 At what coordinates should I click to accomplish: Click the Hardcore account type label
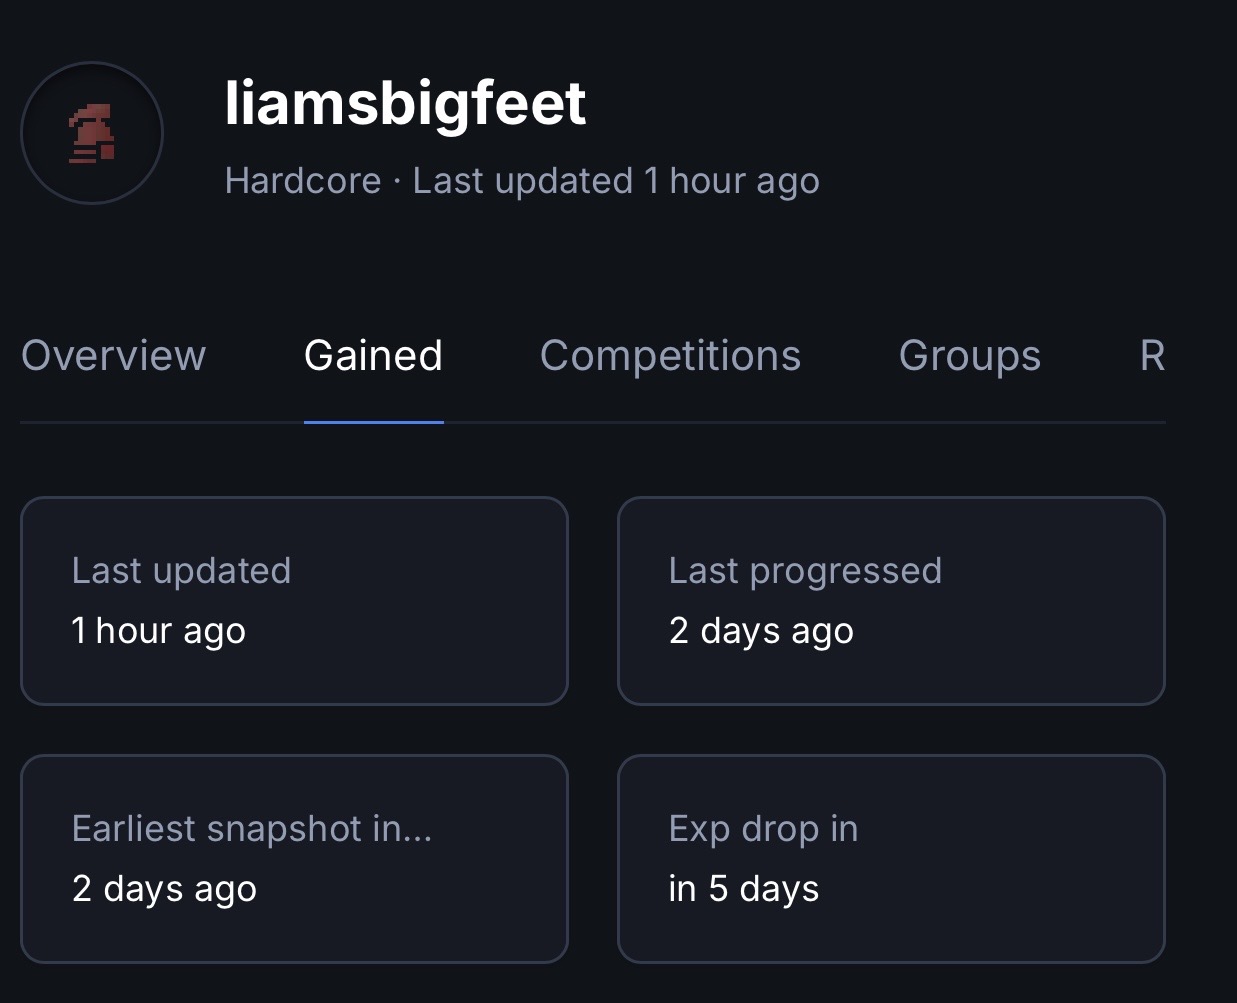(x=303, y=181)
